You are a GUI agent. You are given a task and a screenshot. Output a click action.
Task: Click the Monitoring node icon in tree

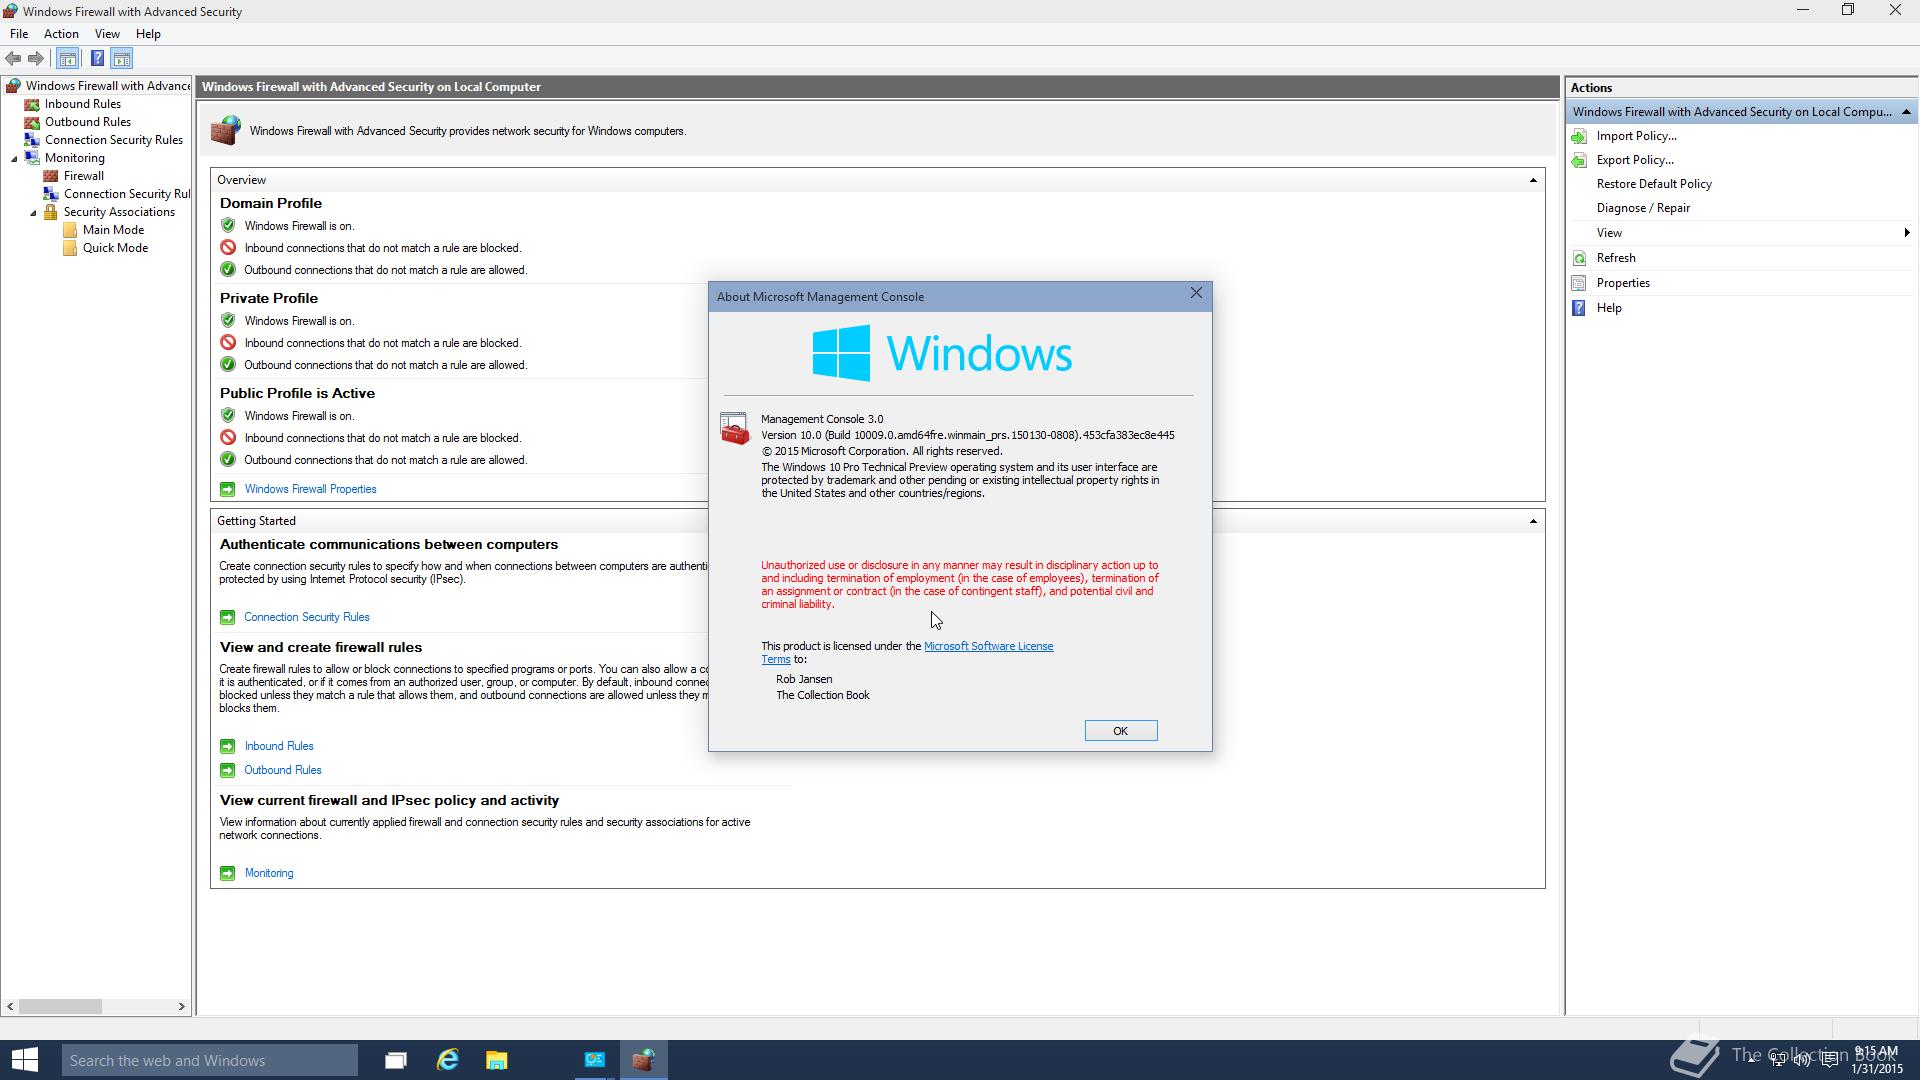32,158
